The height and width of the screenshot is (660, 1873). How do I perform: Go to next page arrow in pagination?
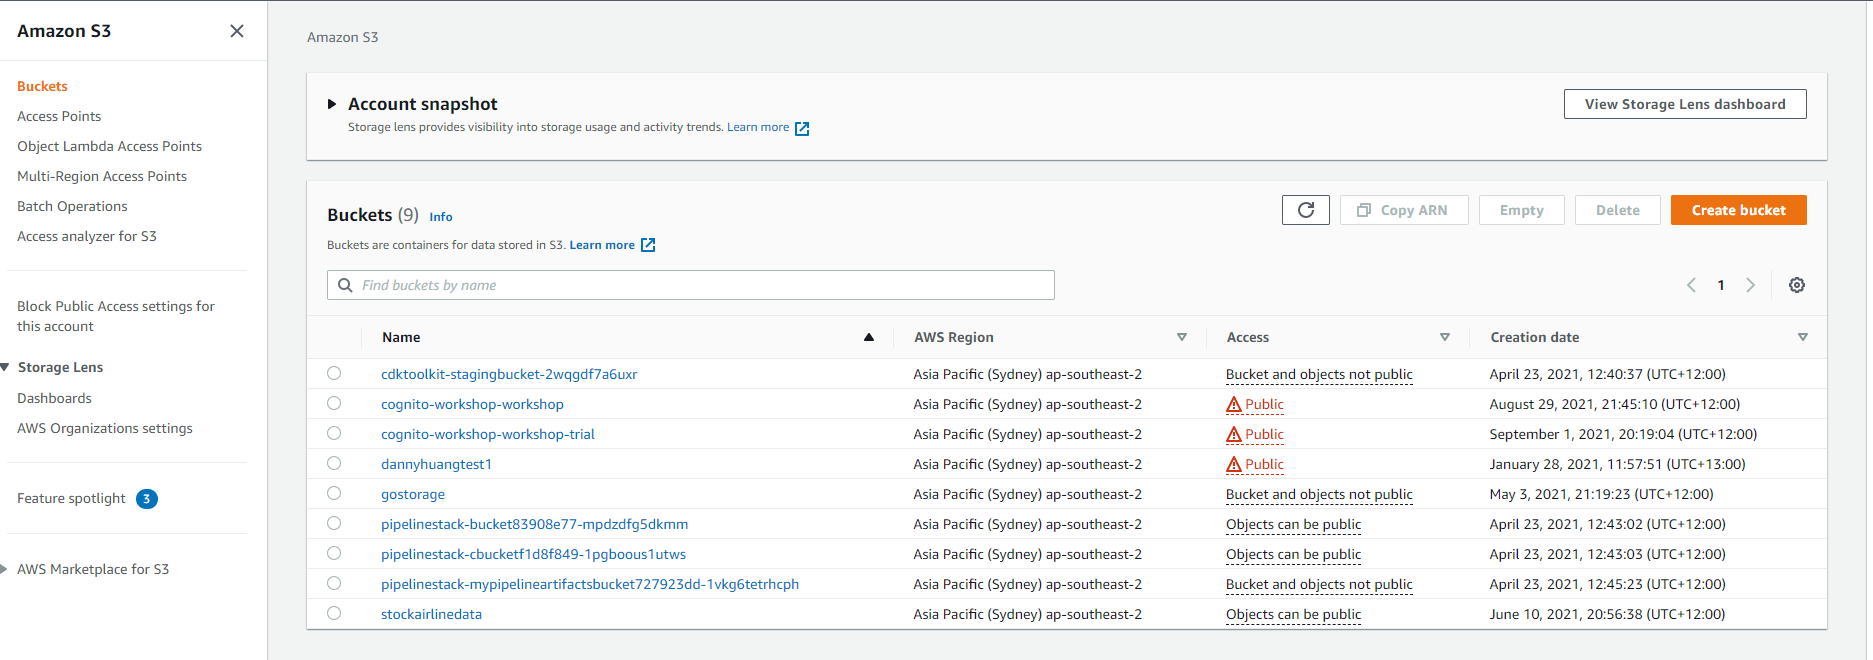coord(1750,285)
